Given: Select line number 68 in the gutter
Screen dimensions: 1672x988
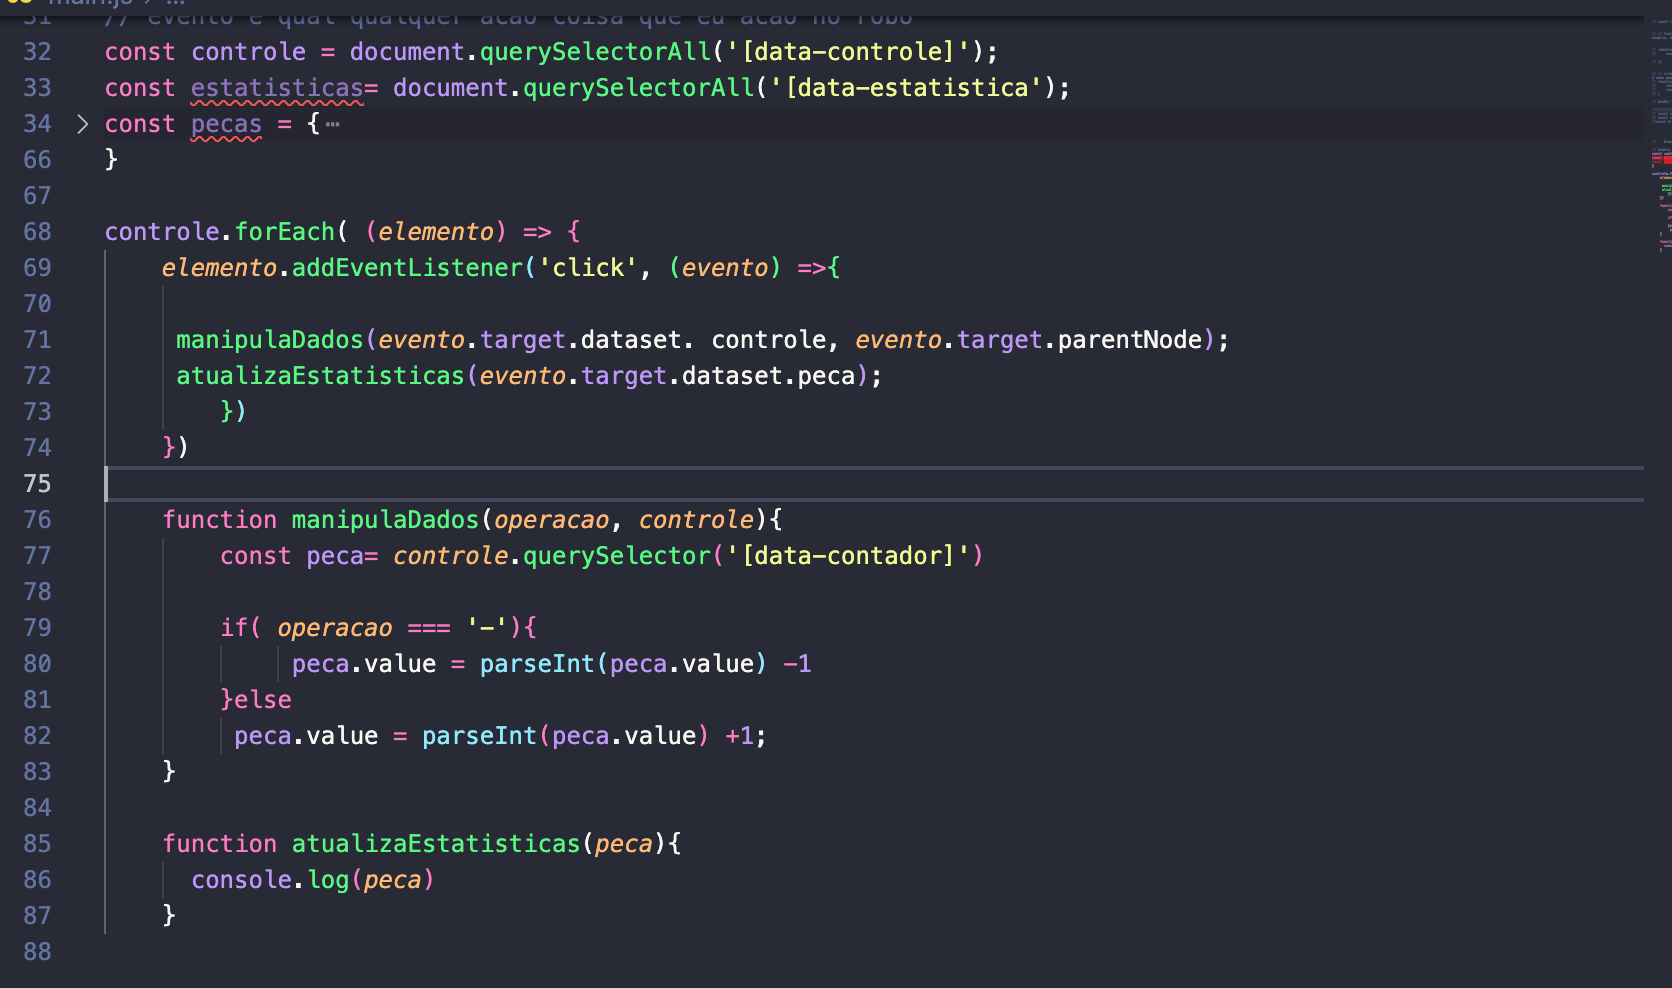Looking at the screenshot, I should click(37, 232).
